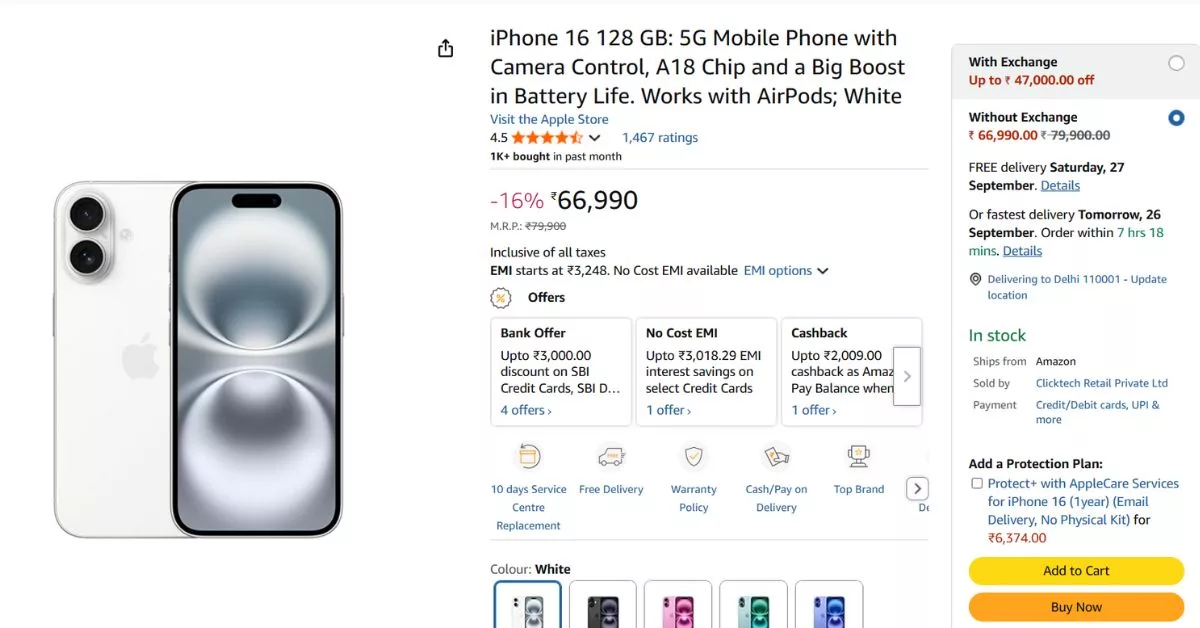Click the Visit the Apple Store link
The height and width of the screenshot is (628, 1200).
(548, 119)
